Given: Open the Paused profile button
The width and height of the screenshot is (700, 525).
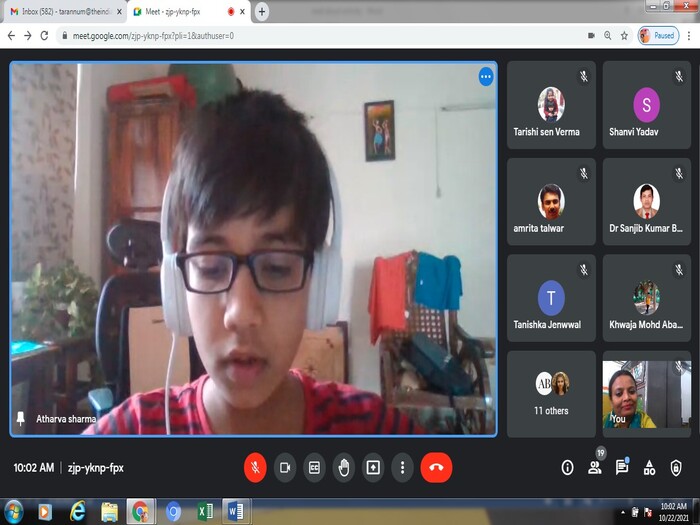Looking at the screenshot, I should click(658, 36).
